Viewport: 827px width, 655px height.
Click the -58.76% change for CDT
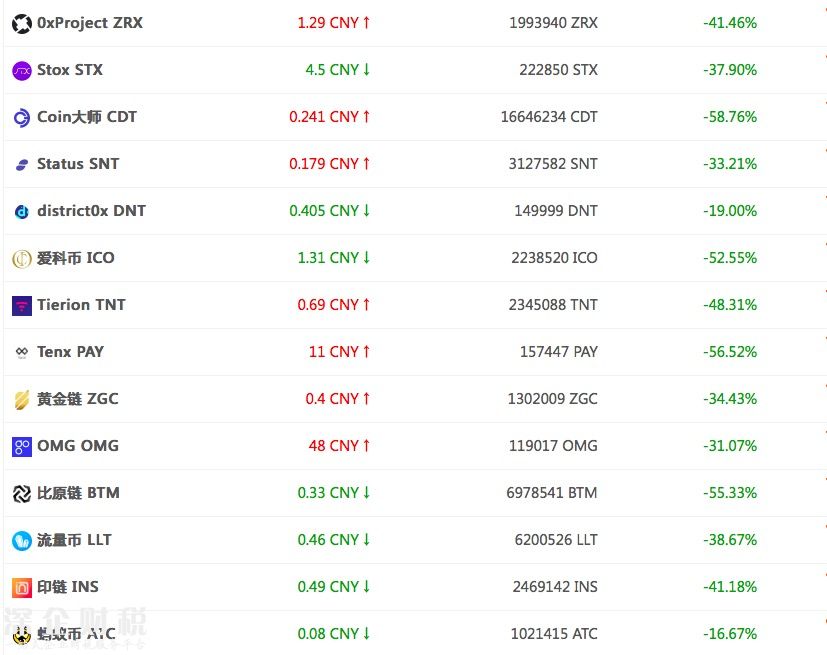[730, 117]
